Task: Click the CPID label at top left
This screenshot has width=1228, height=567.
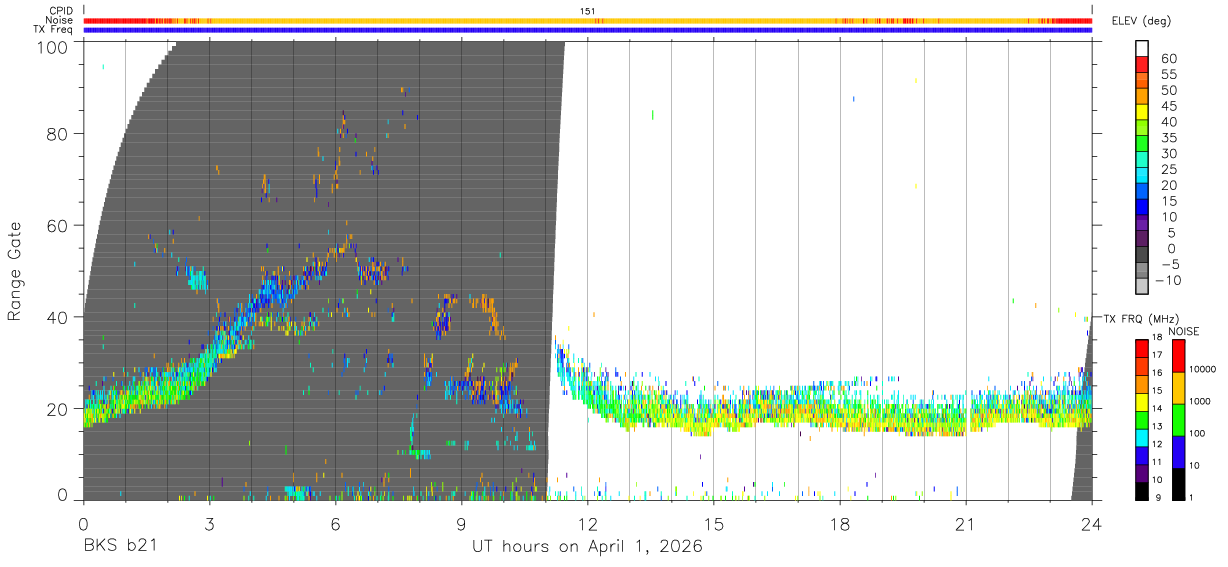Action: 61,11
